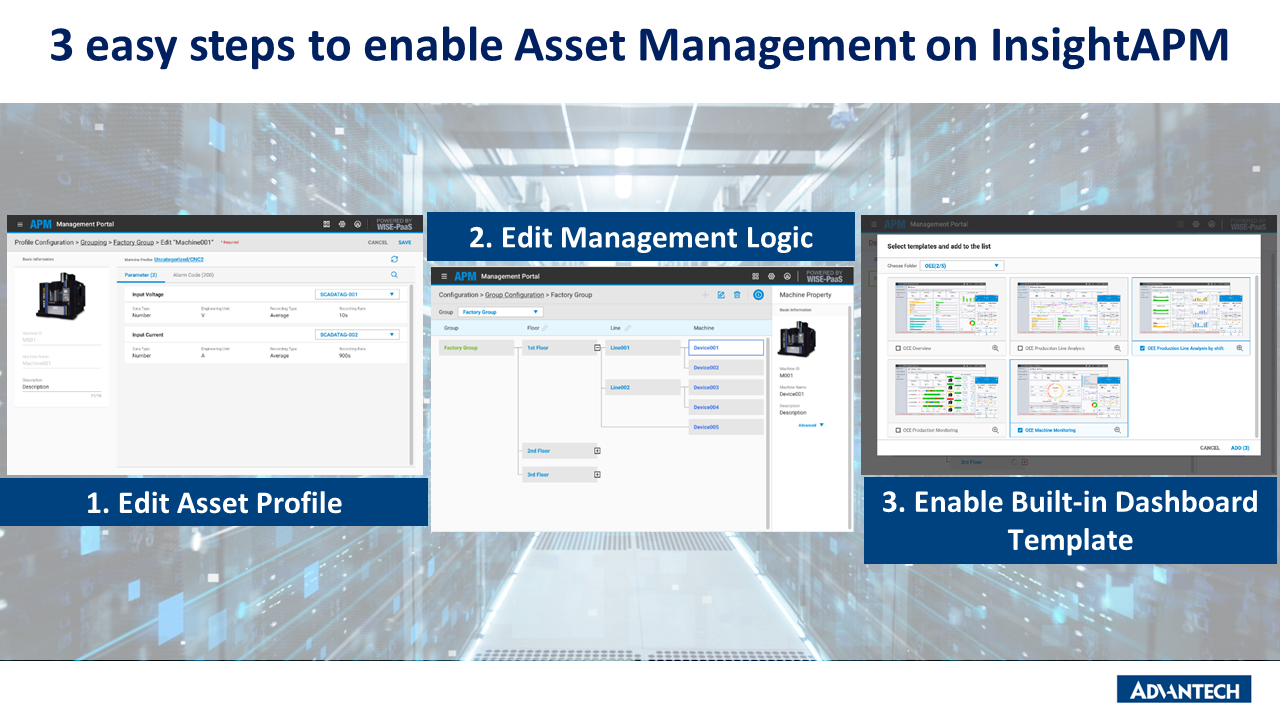Expand the Advanced section in Machine Property
Viewport: 1280px width, 720px height.
(811, 425)
